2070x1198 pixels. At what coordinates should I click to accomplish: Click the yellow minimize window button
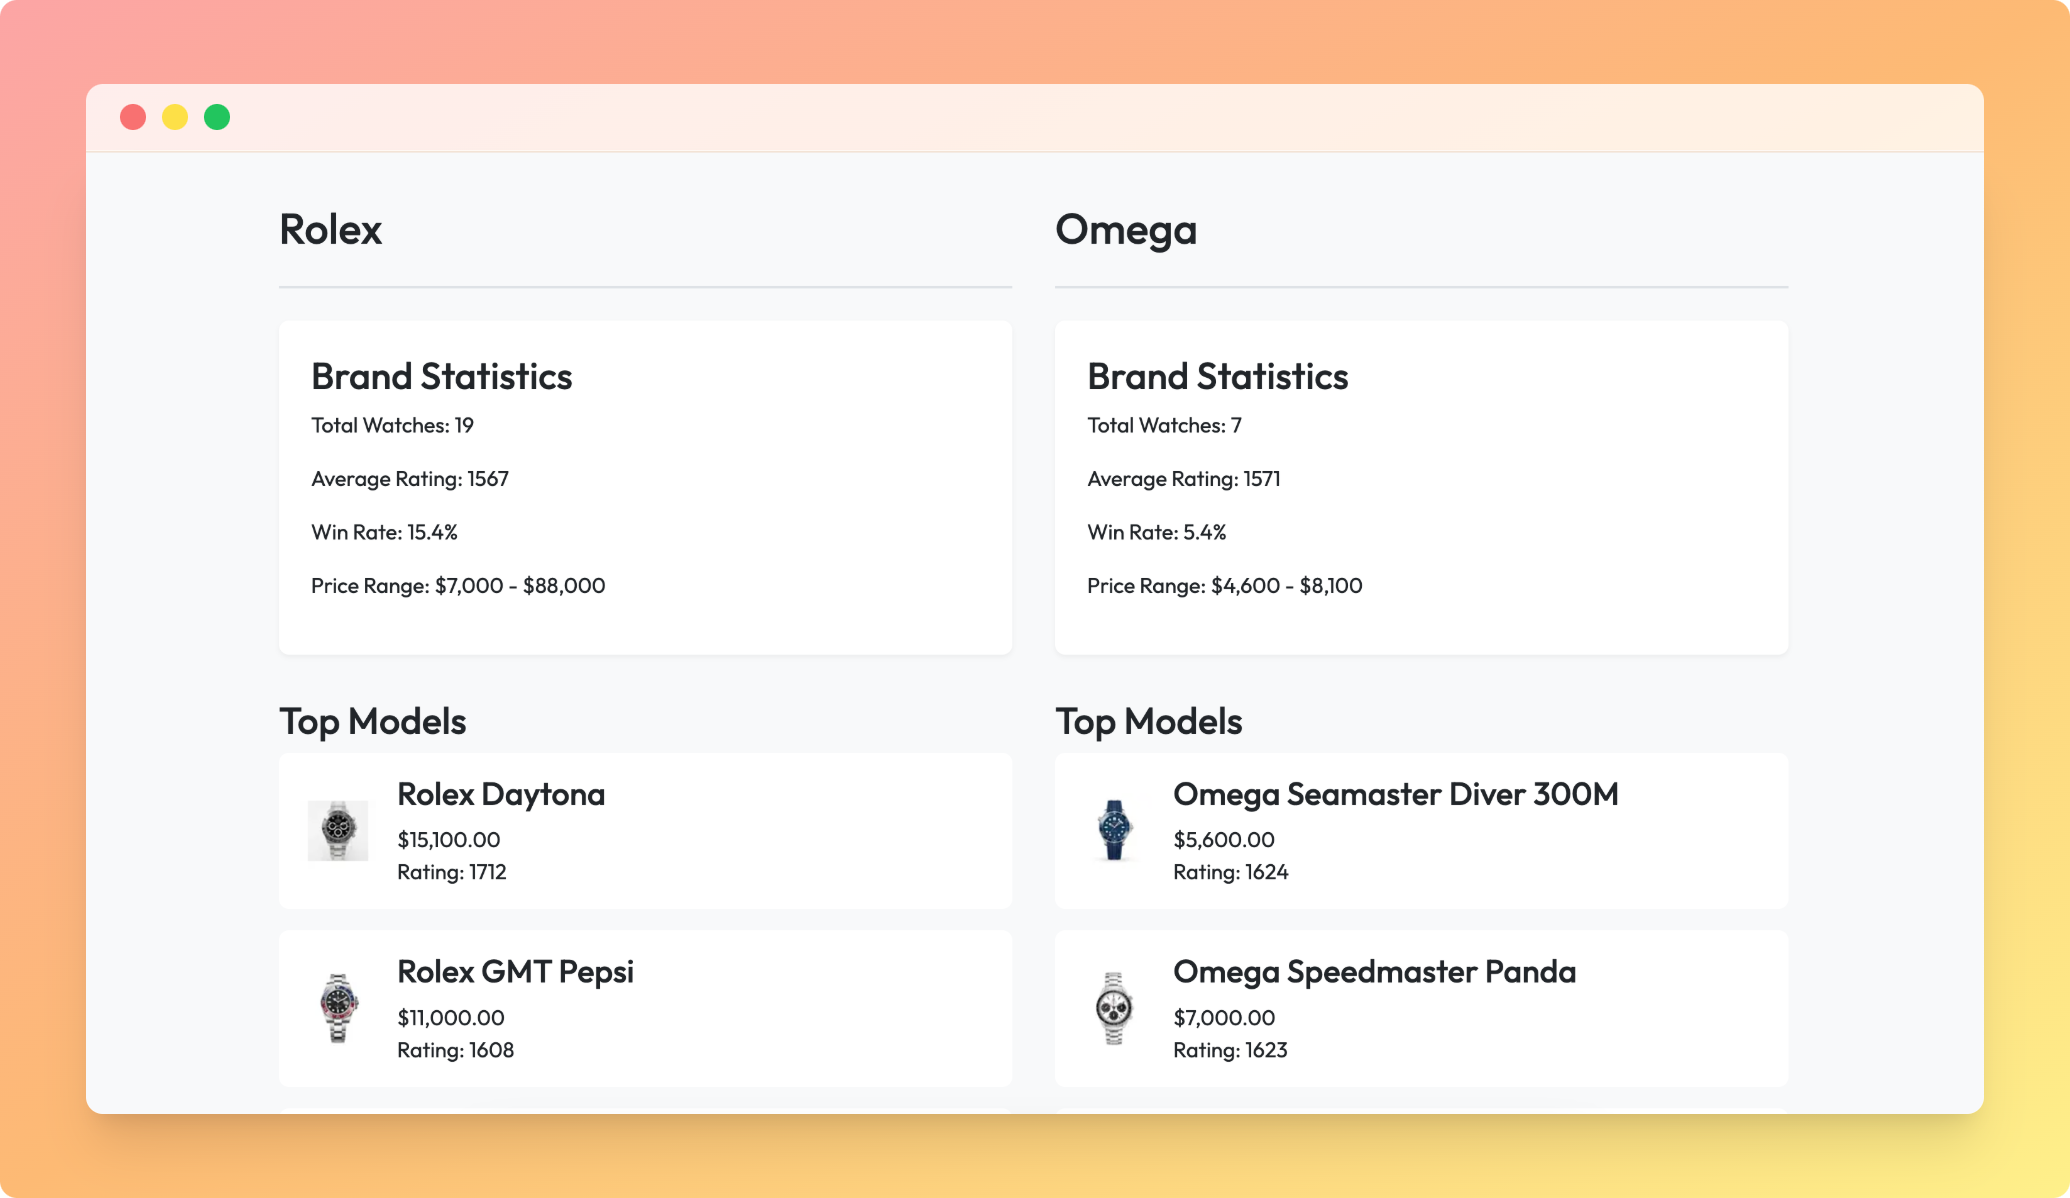click(175, 117)
